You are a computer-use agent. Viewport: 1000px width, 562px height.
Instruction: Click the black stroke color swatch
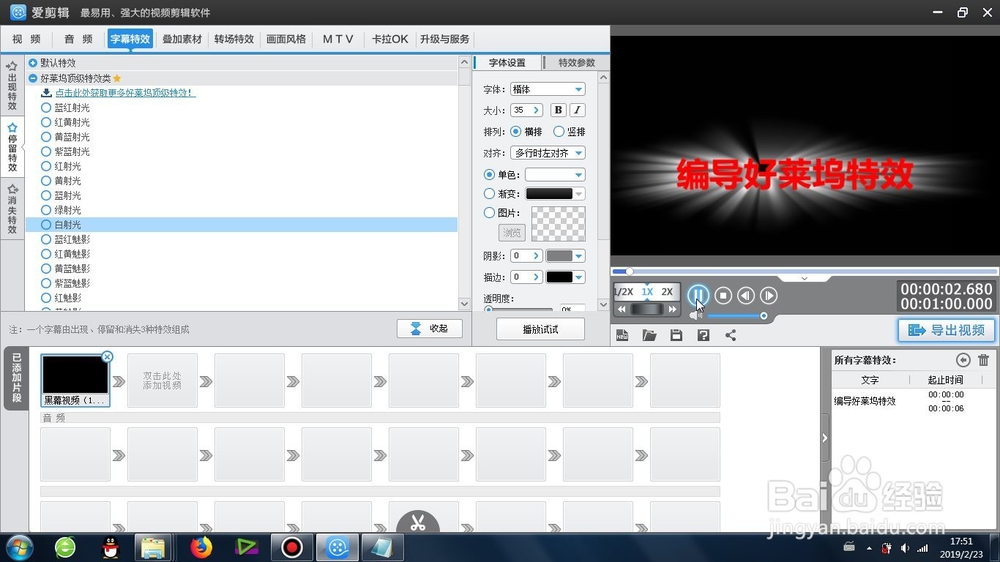click(559, 277)
